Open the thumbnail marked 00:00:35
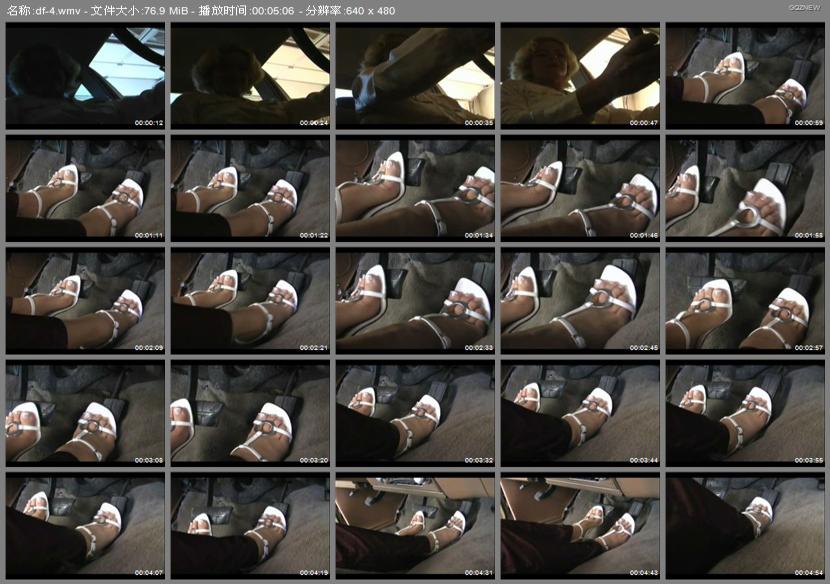 click(415, 77)
